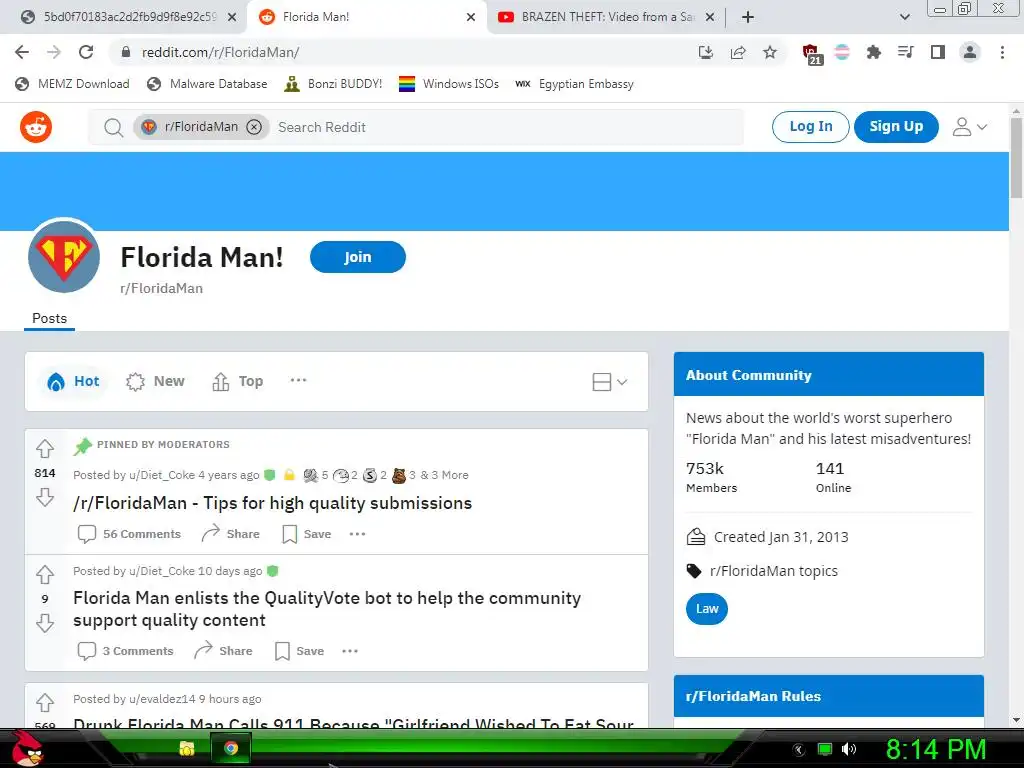Open the 3 Comments link
The width and height of the screenshot is (1024, 768).
[125, 651]
